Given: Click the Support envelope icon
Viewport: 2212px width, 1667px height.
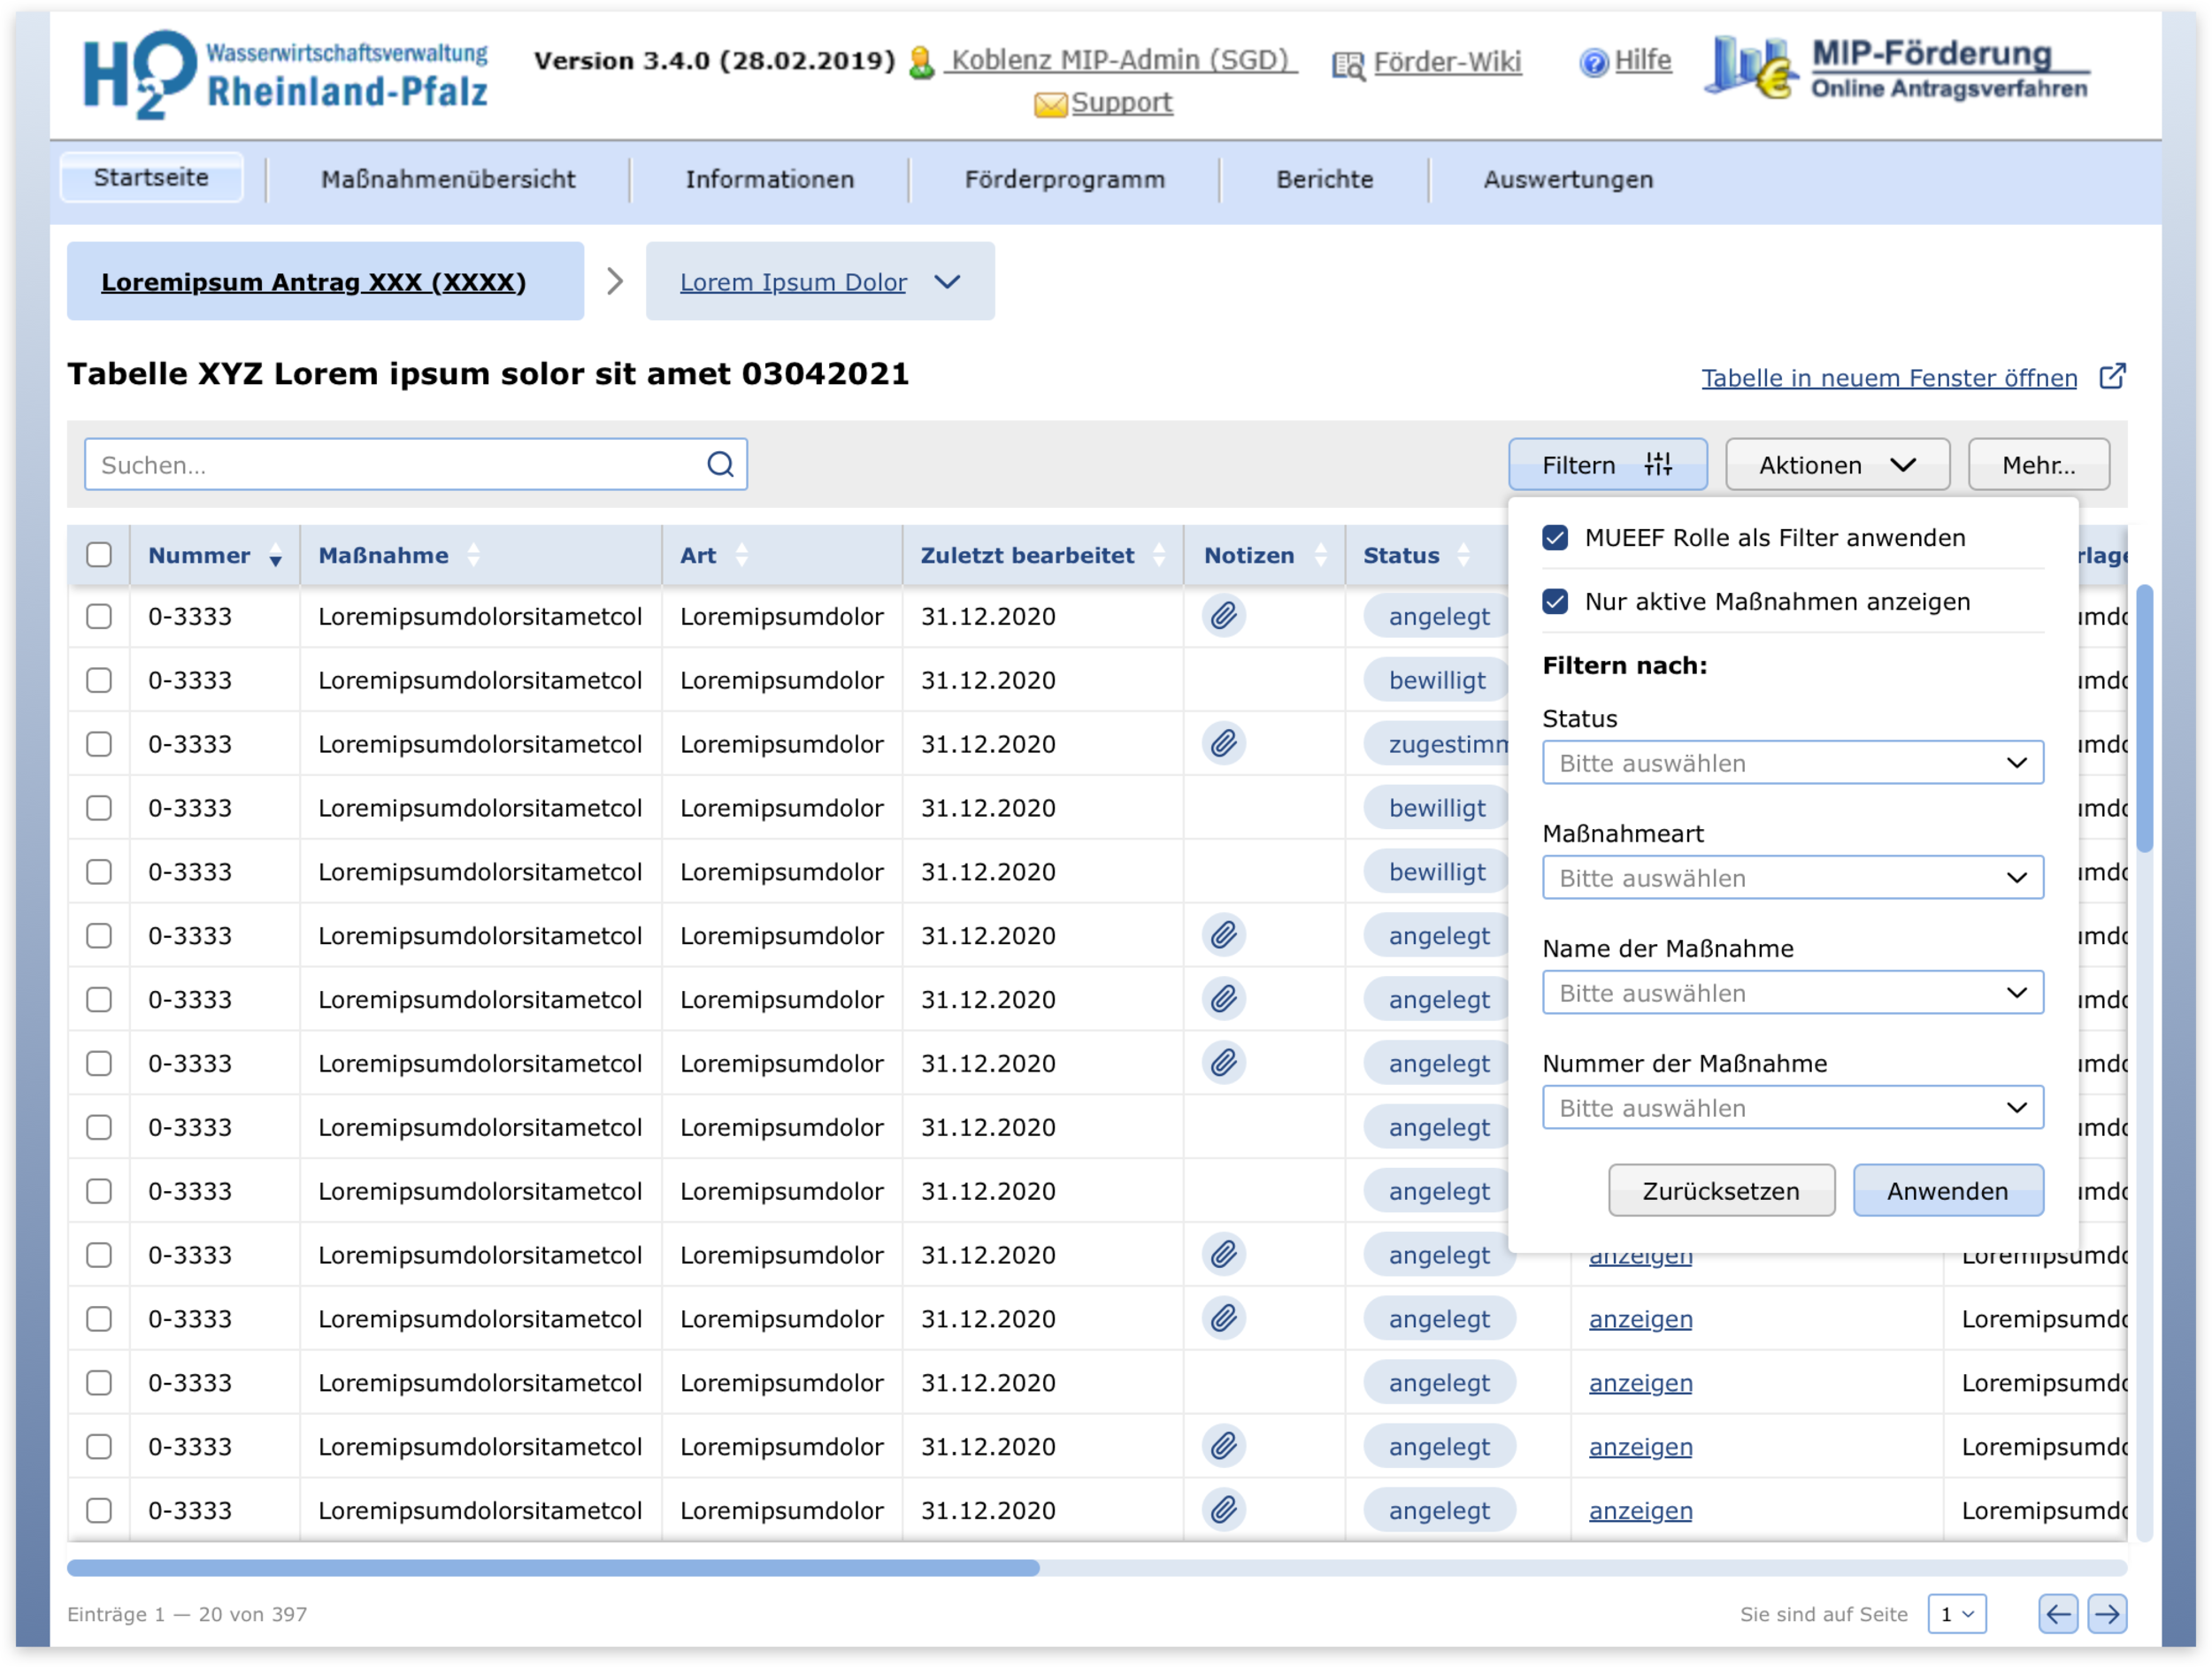Looking at the screenshot, I should (x=1049, y=104).
